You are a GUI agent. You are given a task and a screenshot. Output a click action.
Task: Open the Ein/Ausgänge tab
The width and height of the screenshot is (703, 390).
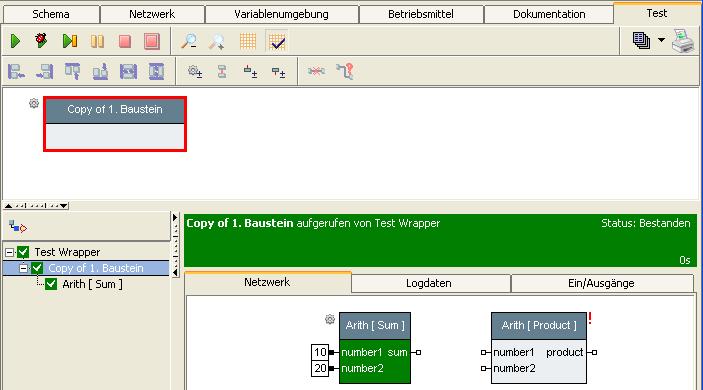[x=601, y=283]
